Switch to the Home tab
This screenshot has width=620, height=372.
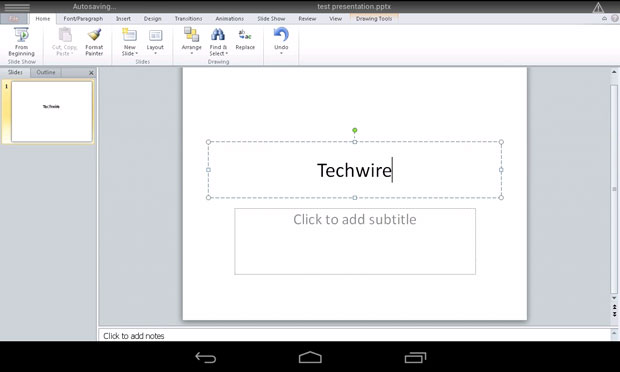tap(43, 19)
